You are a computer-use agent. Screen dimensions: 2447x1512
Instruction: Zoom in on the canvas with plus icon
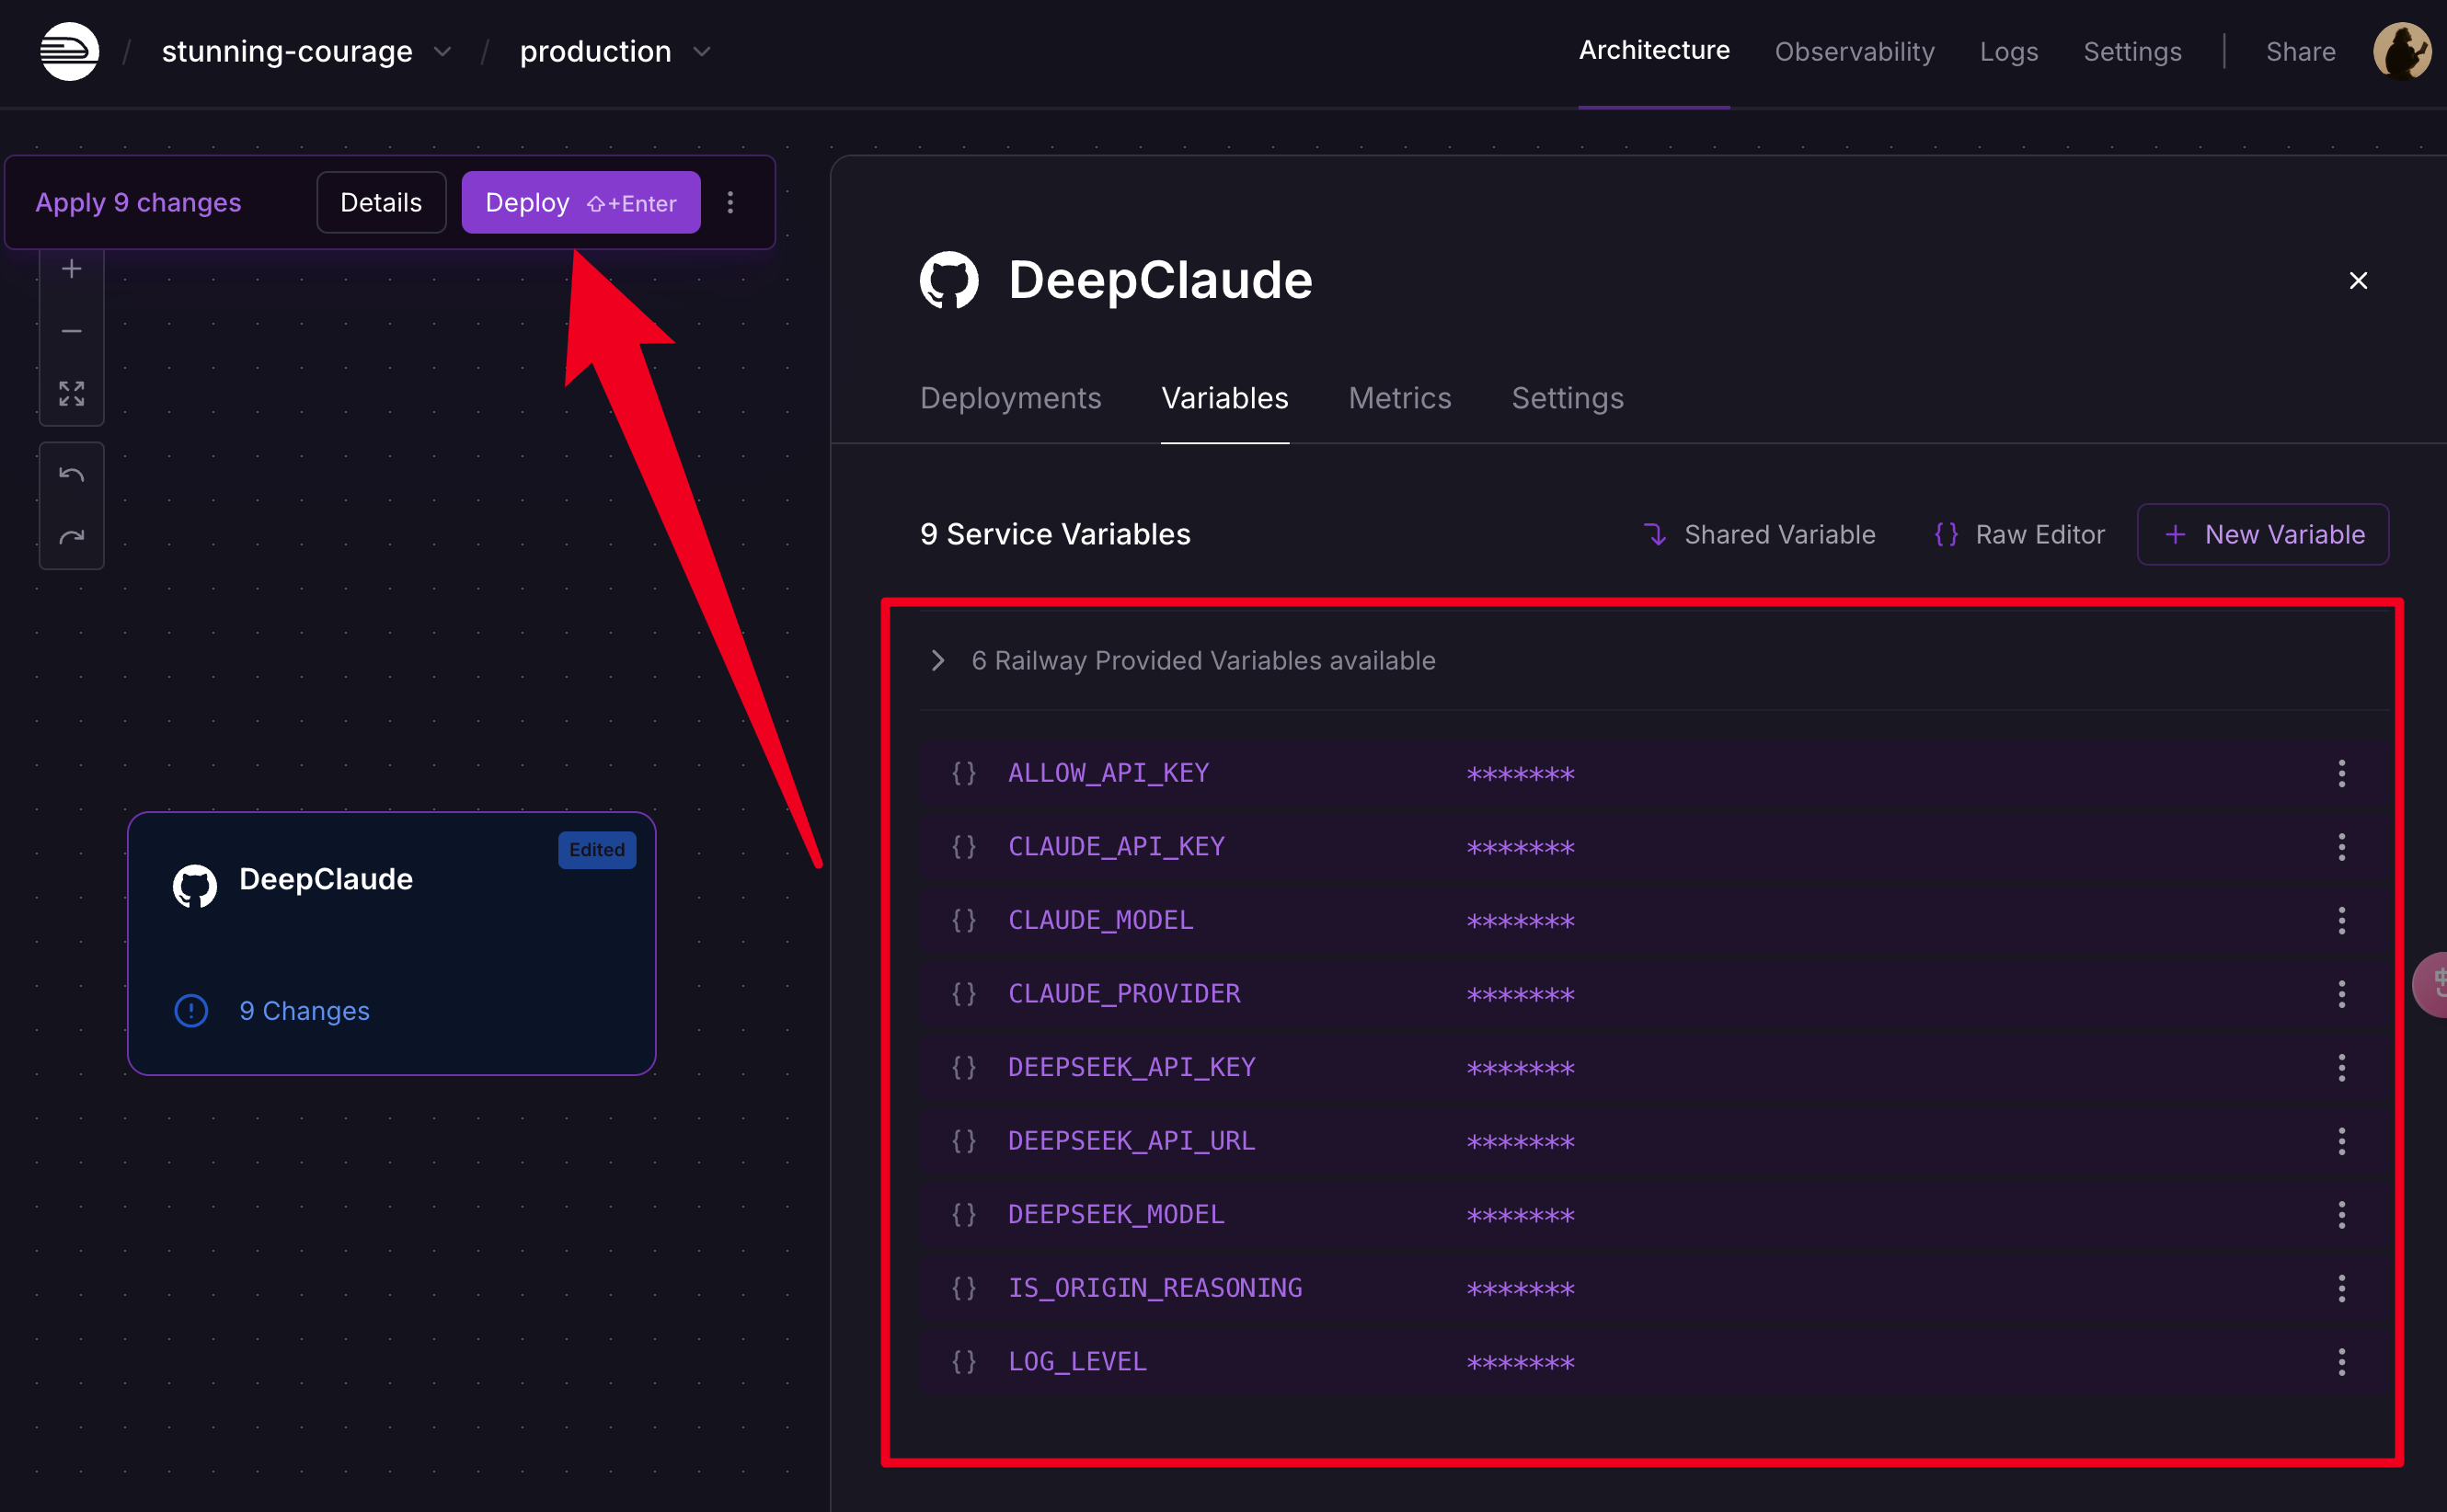click(x=71, y=269)
